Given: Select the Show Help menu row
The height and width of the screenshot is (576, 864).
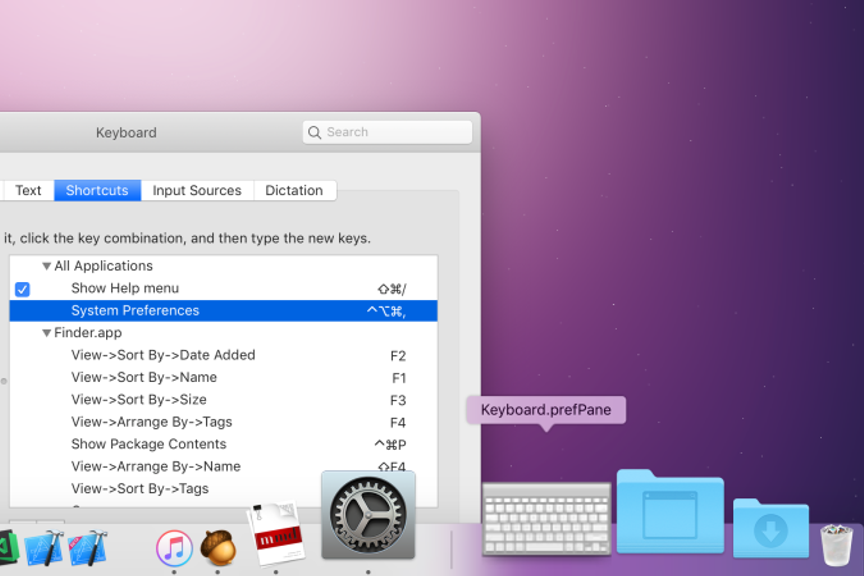Looking at the screenshot, I should [224, 289].
